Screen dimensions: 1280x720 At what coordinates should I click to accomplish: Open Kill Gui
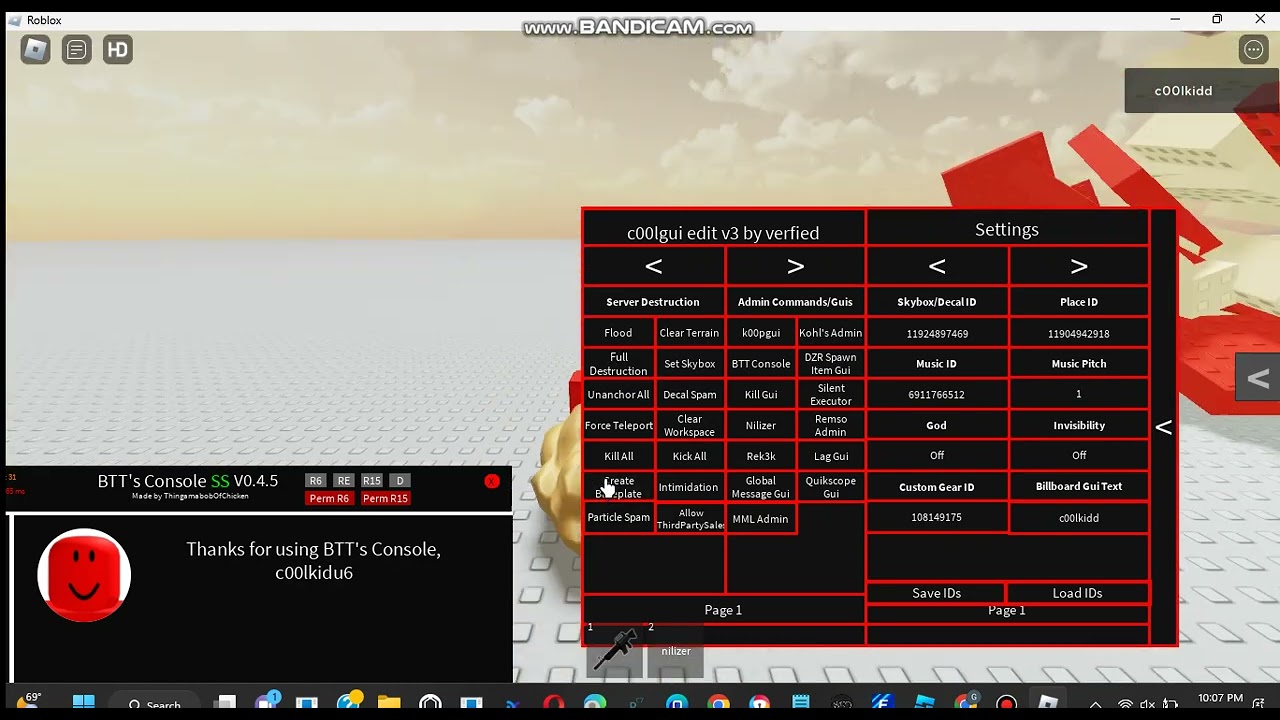coord(760,395)
